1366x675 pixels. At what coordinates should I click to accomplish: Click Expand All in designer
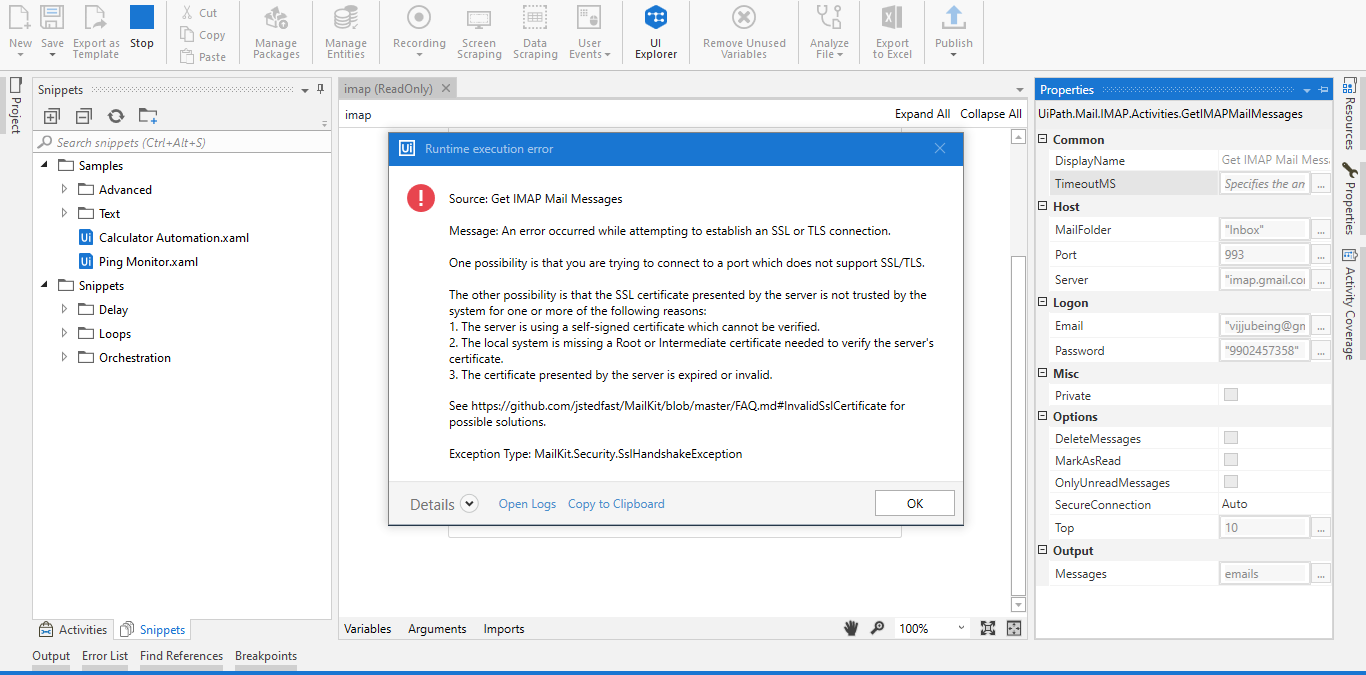tap(922, 114)
